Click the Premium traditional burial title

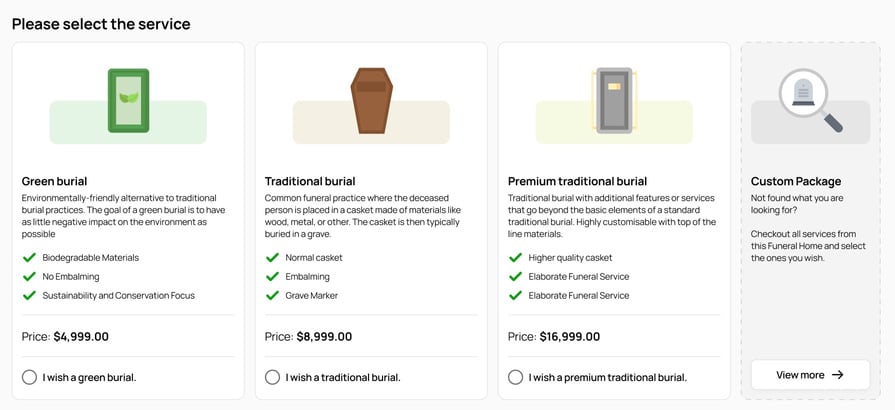pos(577,181)
